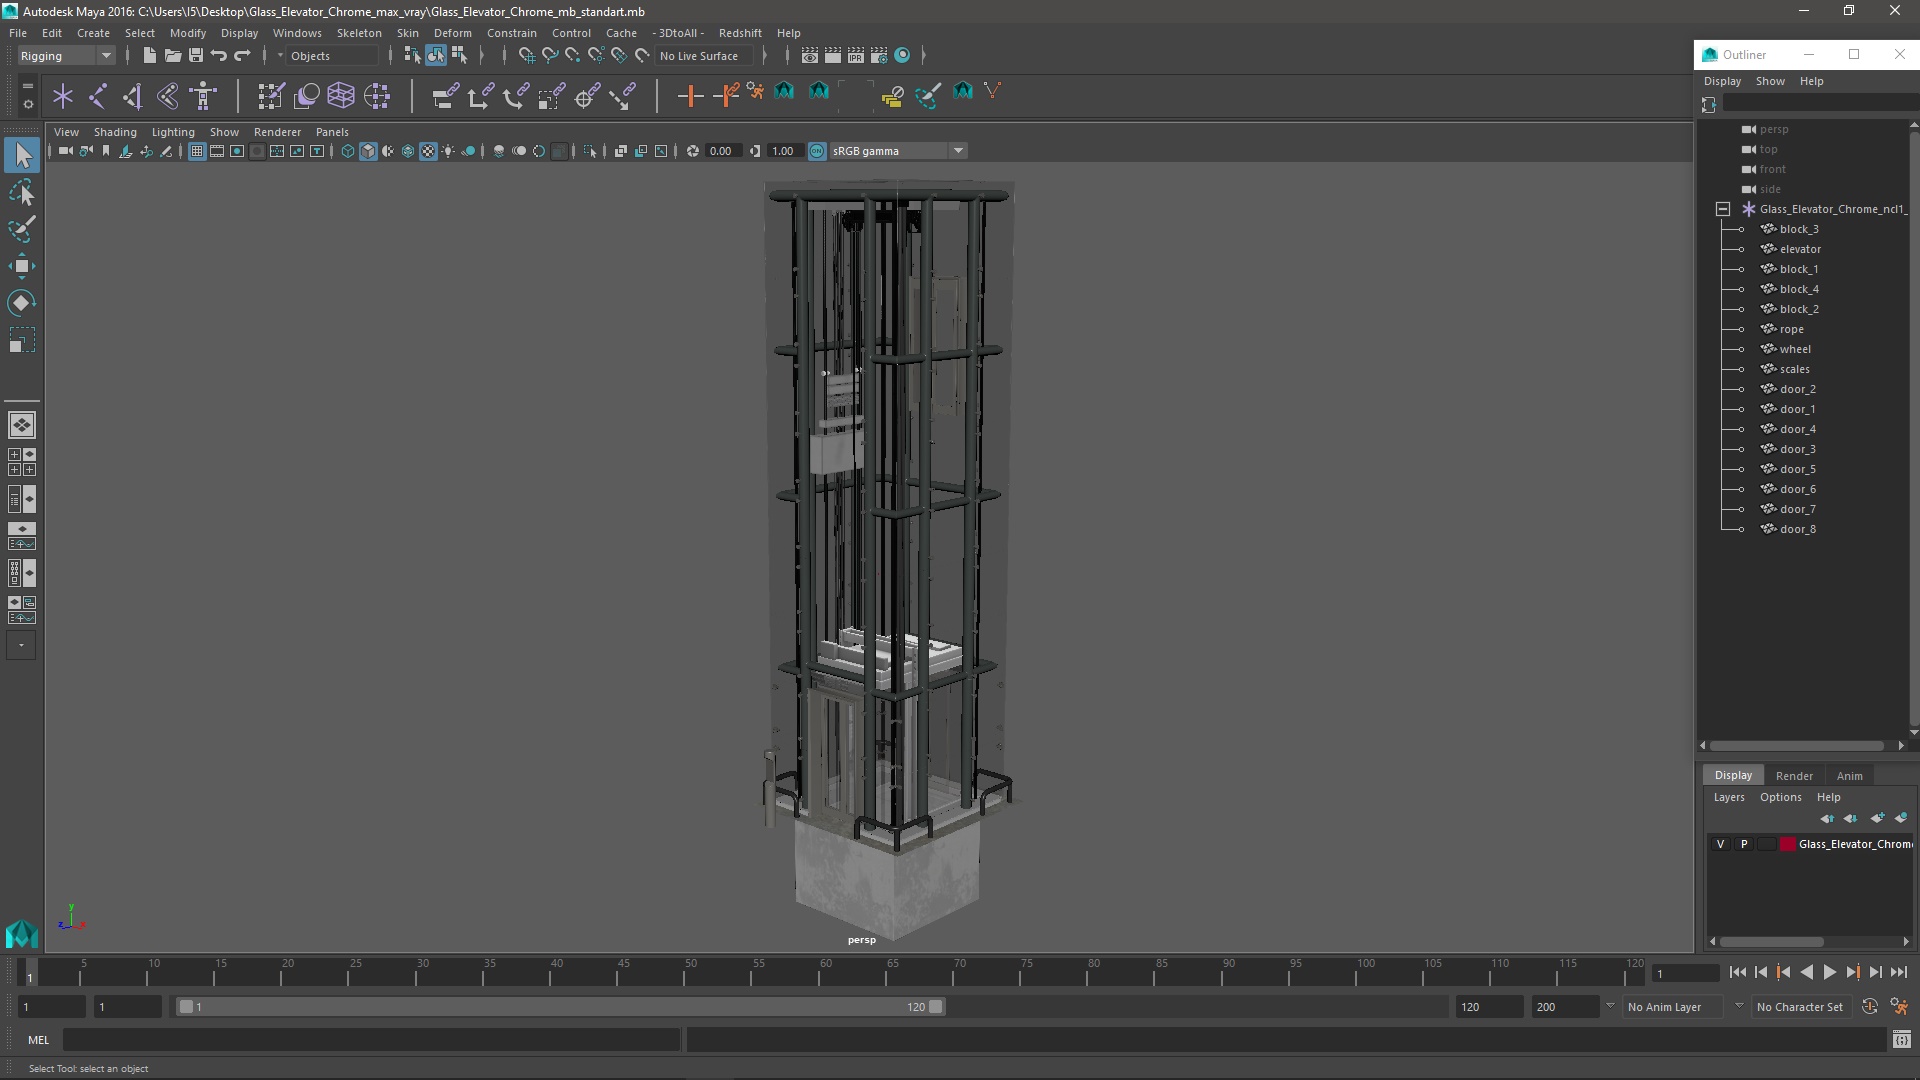This screenshot has height=1080, width=1920.
Task: Open viewport Shading menu
Action: [115, 132]
